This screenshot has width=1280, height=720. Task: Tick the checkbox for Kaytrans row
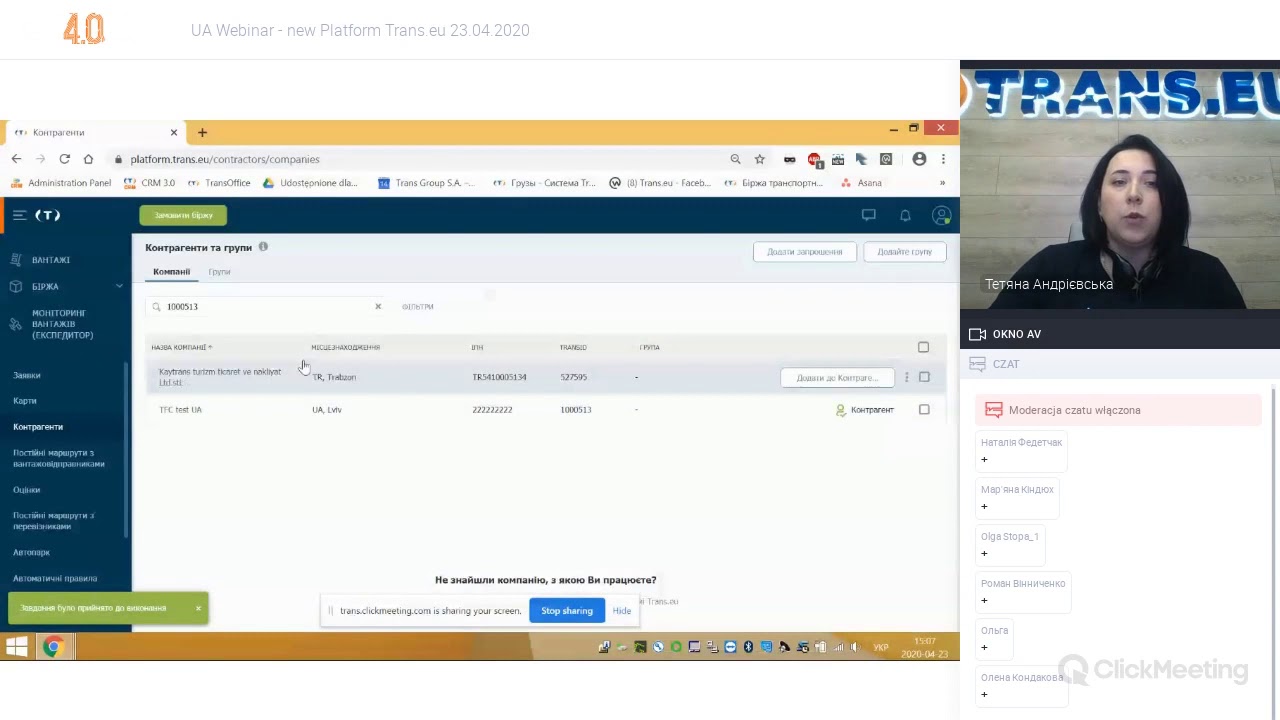pyautogui.click(x=924, y=377)
